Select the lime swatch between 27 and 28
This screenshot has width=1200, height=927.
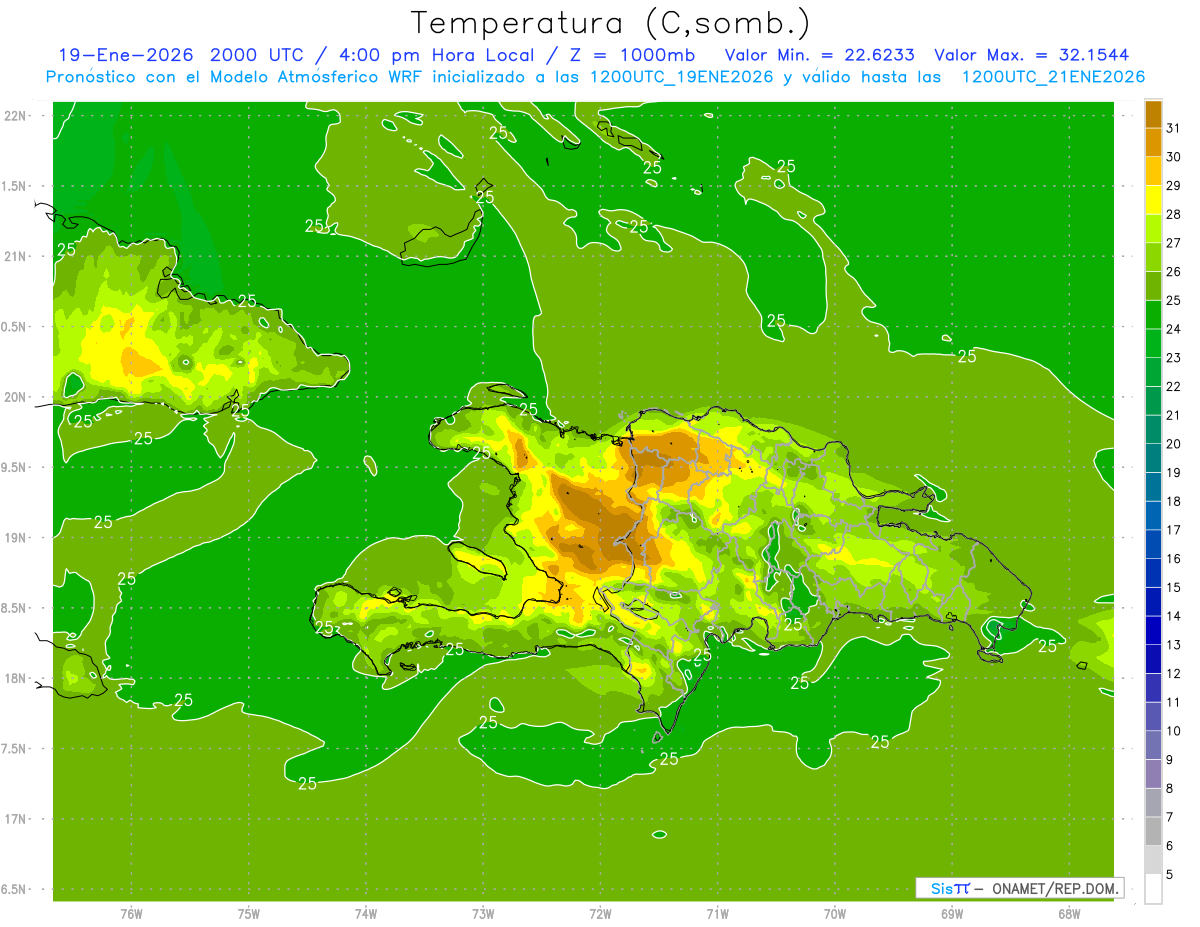[x=1153, y=228]
